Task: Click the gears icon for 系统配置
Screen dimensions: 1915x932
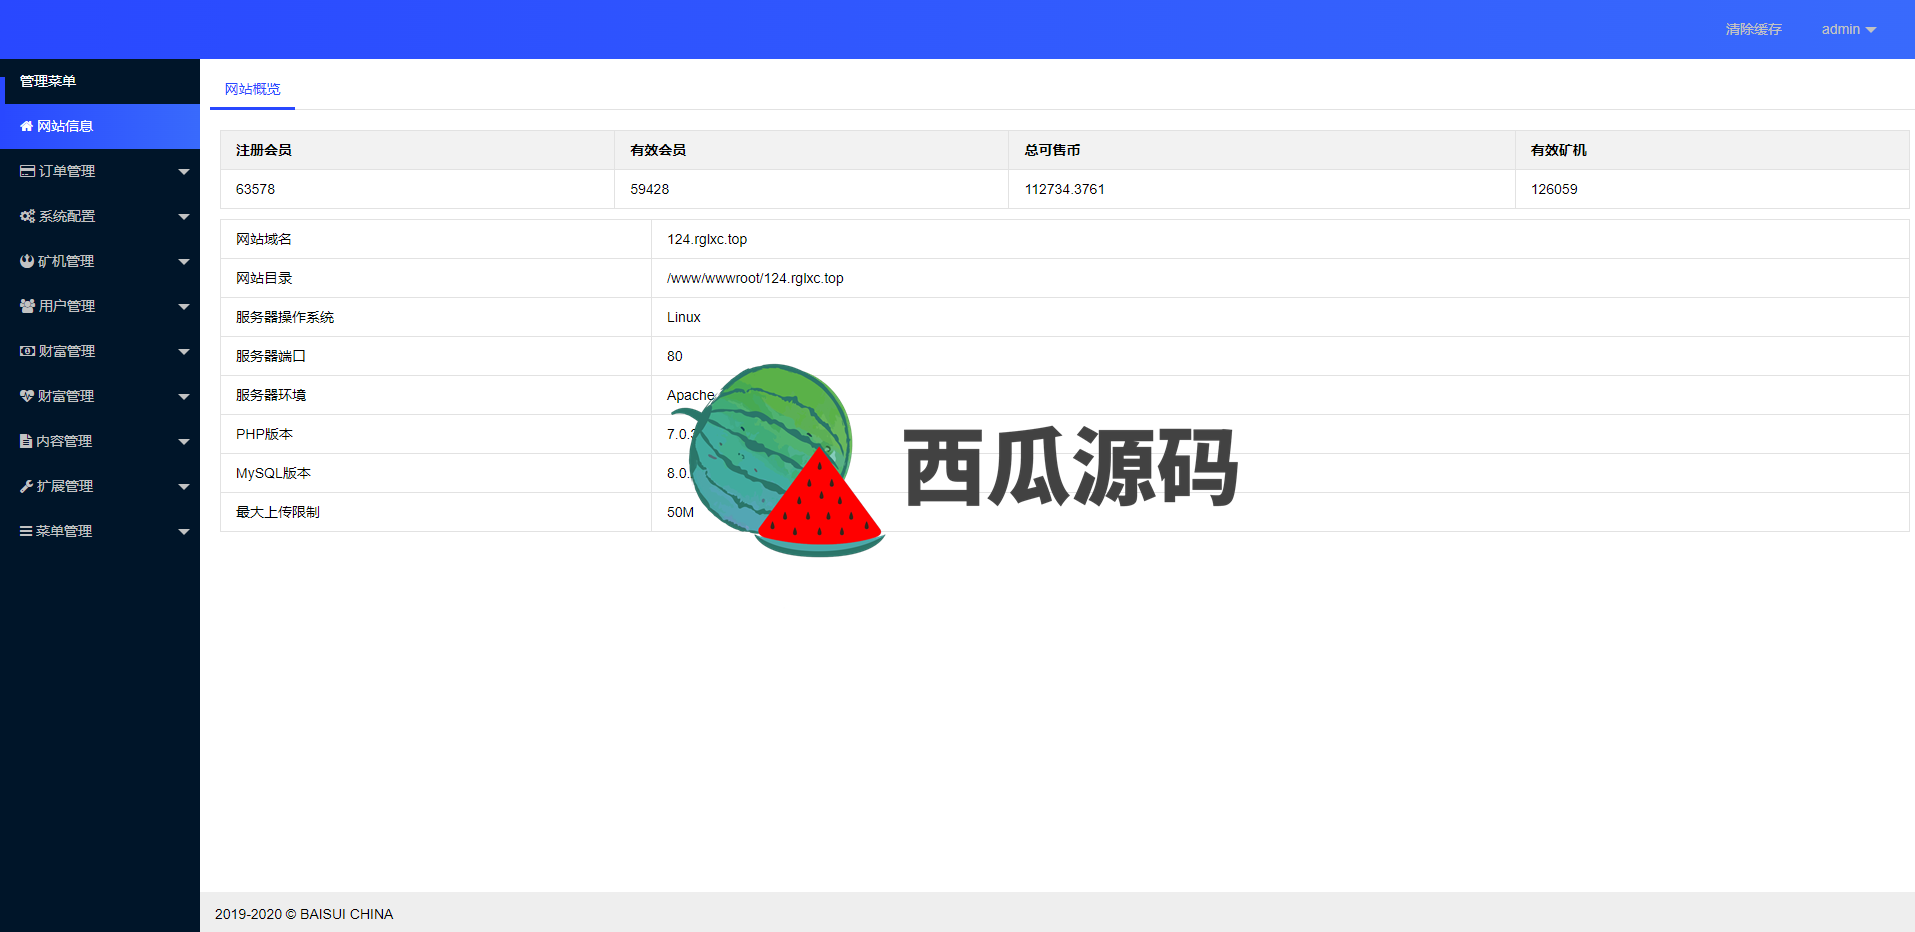Action: point(28,217)
